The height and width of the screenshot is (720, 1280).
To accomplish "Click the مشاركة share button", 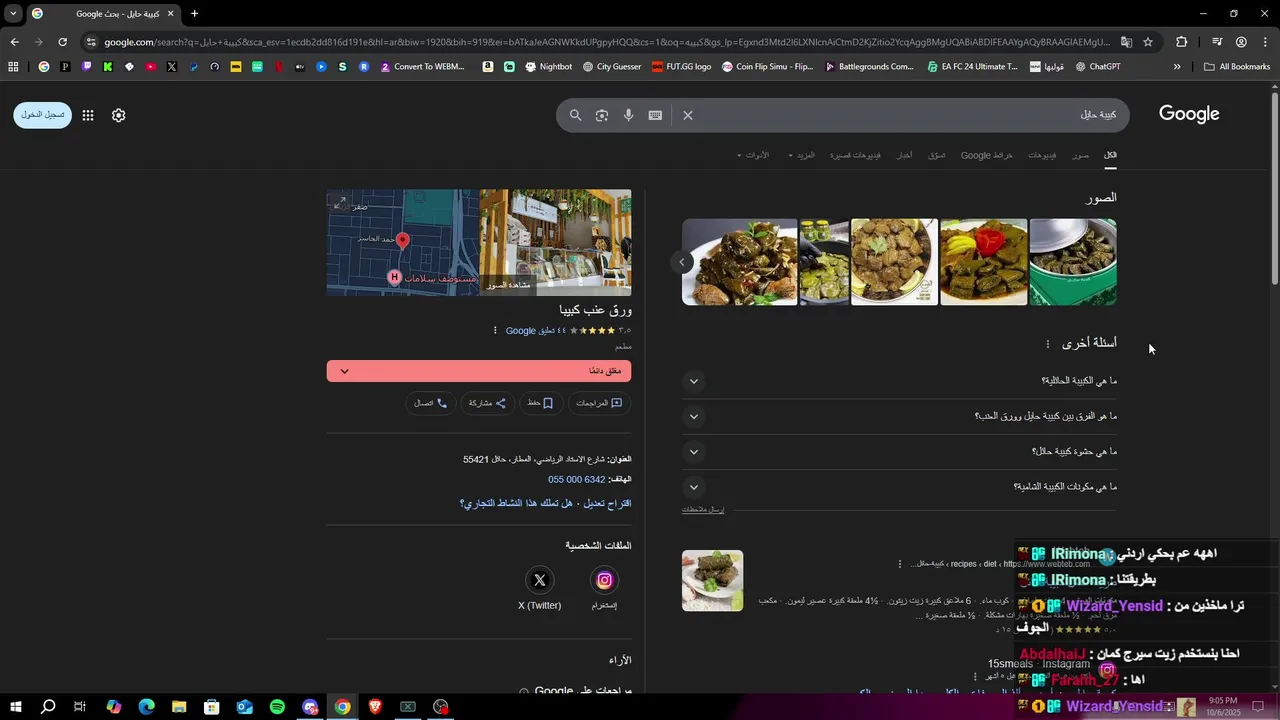I will tap(487, 403).
